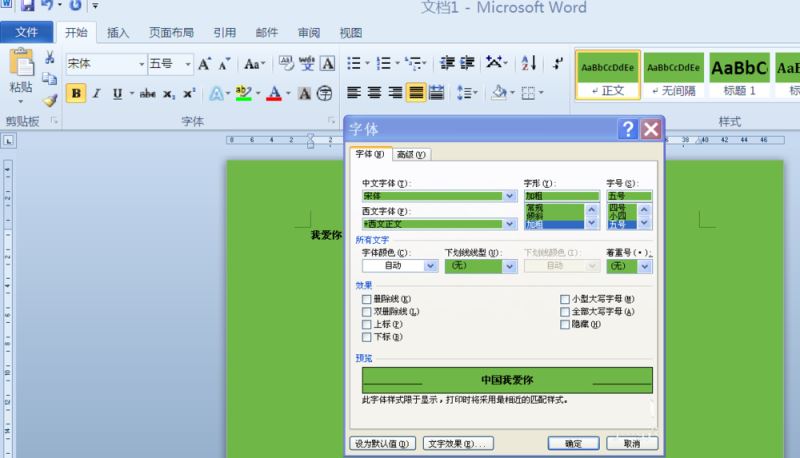
Task: Click the Cut scissors icon
Action: point(49,57)
